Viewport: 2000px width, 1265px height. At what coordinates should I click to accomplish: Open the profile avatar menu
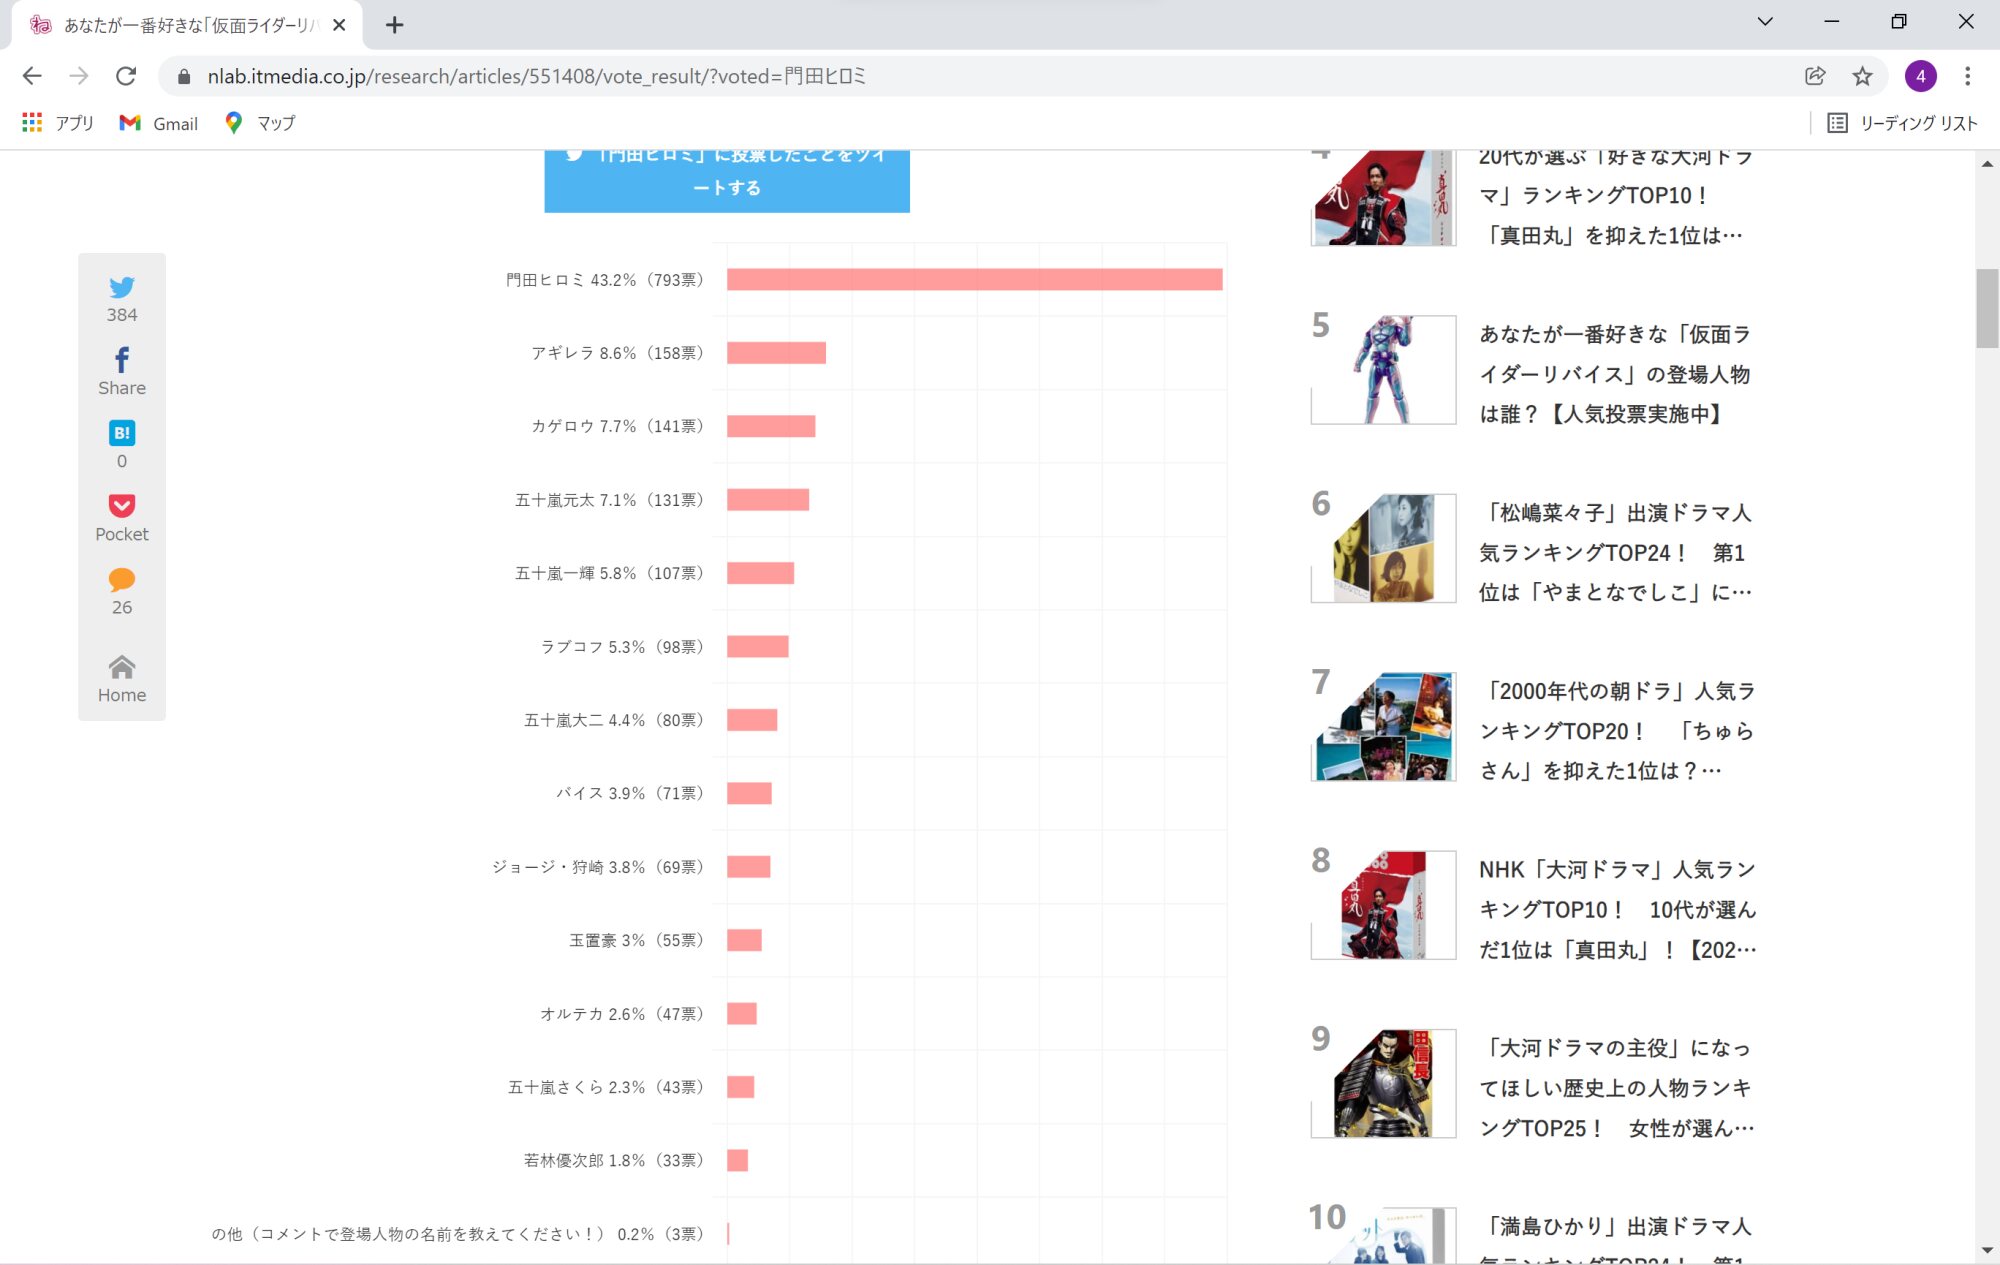1920,76
